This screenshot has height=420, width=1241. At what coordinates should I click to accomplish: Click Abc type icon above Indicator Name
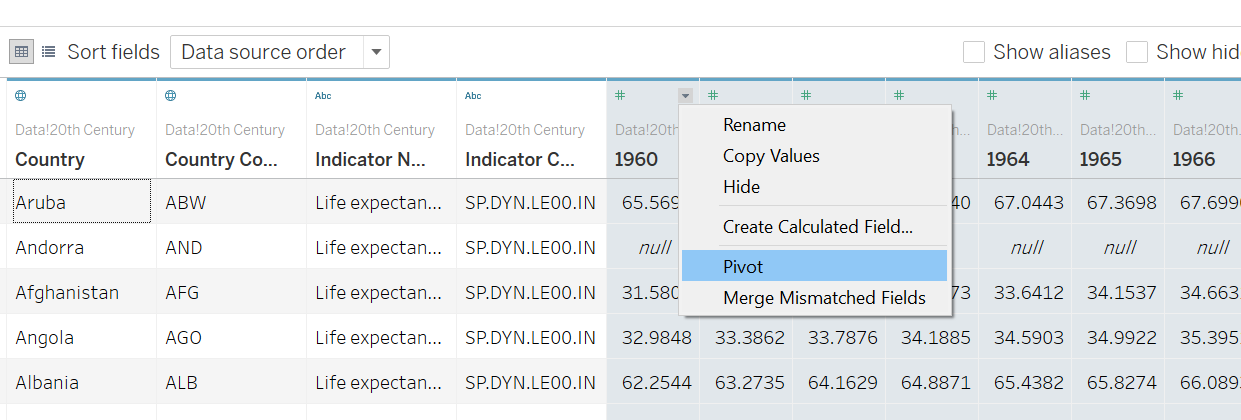click(324, 96)
